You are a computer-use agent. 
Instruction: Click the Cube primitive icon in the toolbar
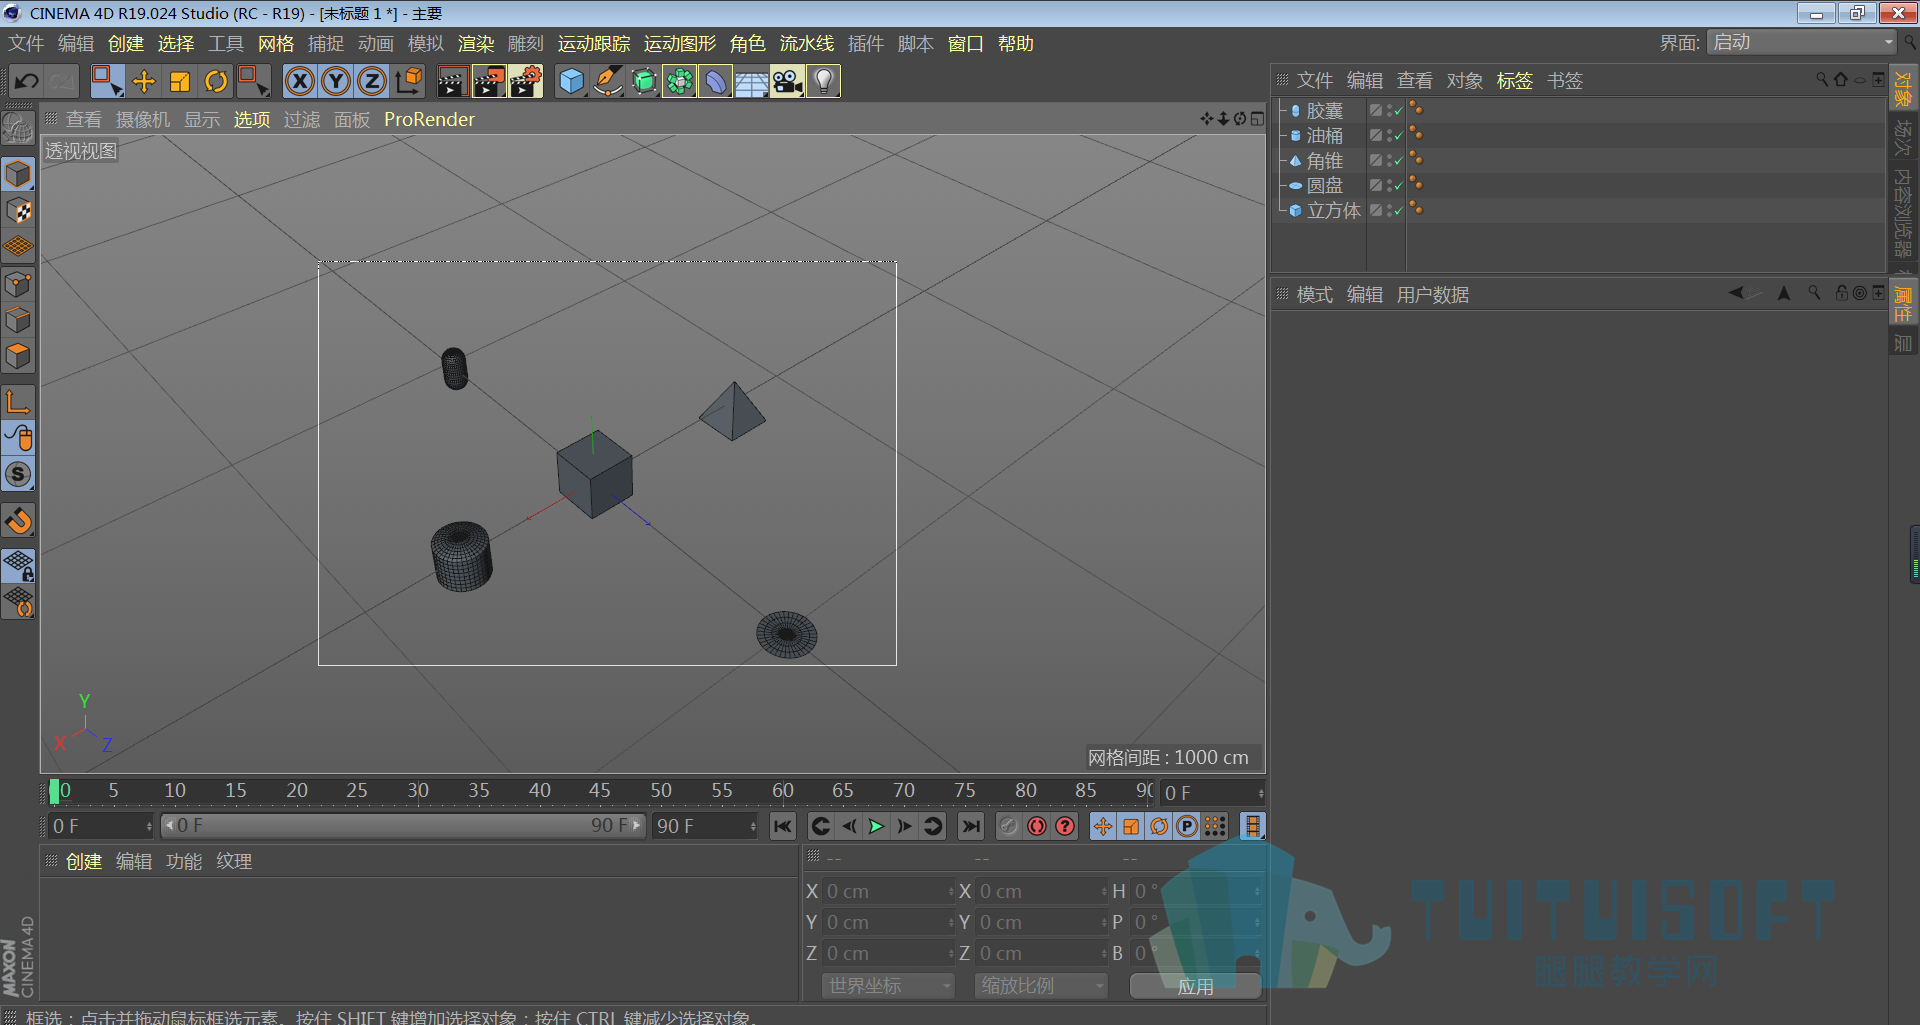tap(572, 81)
